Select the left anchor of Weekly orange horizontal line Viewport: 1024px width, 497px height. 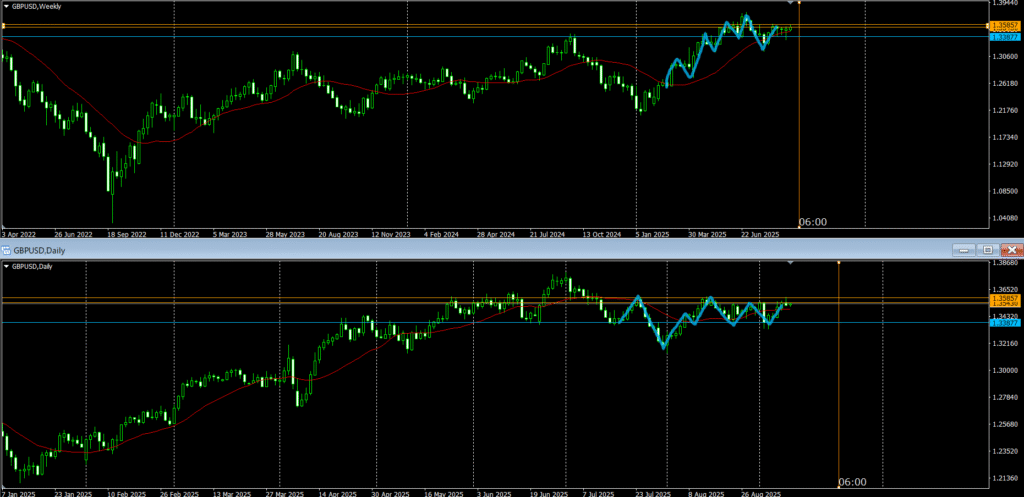click(3, 25)
